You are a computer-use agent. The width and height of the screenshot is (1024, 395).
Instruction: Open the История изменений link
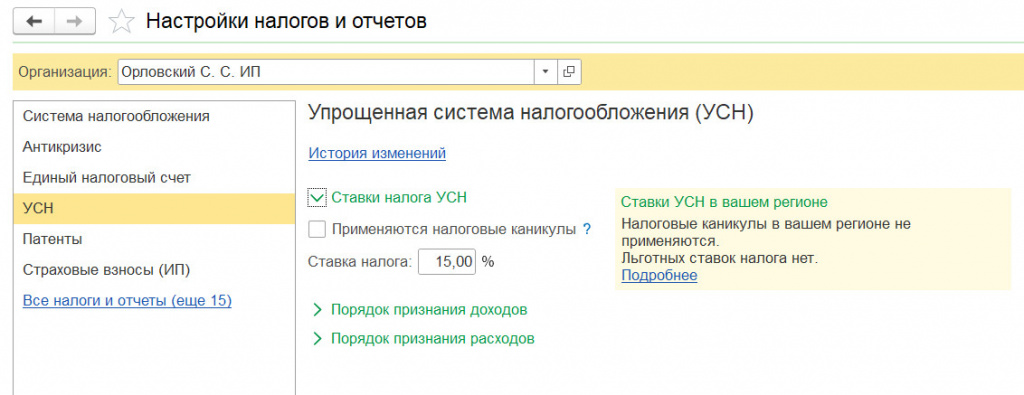[x=377, y=153]
